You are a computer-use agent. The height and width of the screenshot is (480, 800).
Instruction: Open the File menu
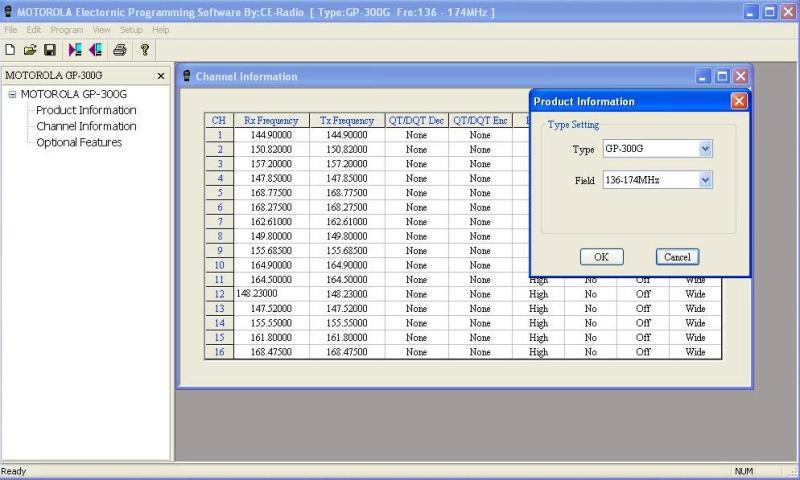point(10,30)
